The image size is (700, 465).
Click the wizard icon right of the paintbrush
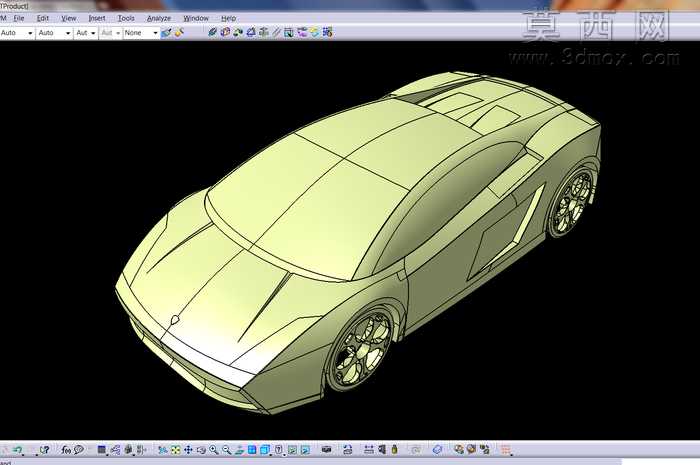179,33
